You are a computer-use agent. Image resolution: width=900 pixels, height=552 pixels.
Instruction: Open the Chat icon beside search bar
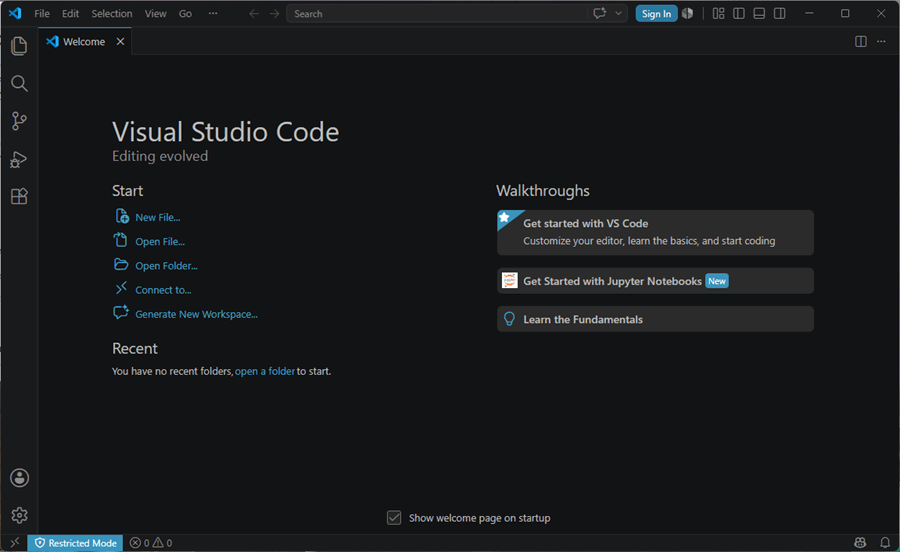click(599, 13)
